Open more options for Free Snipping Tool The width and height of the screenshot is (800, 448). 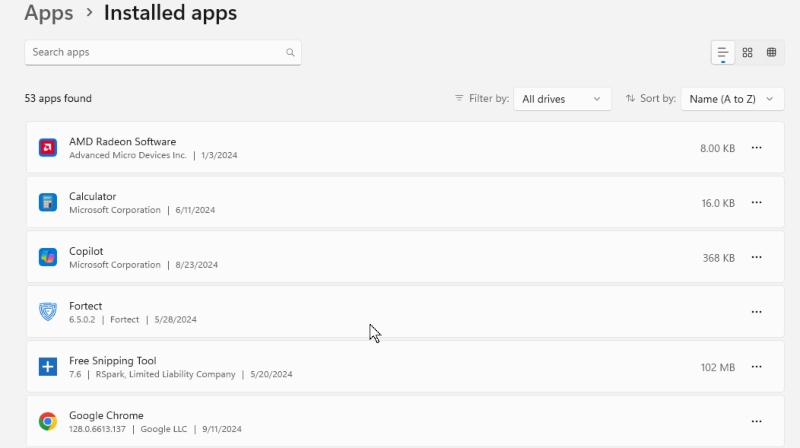pyautogui.click(x=756, y=367)
